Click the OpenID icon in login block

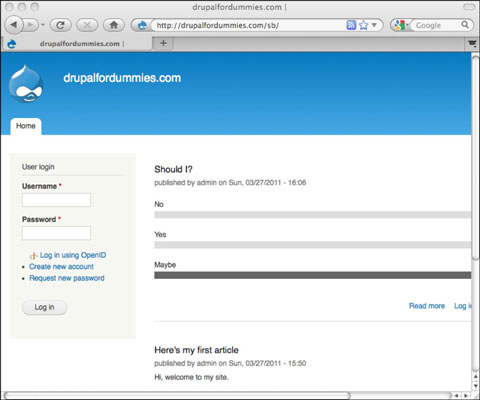click(x=33, y=256)
